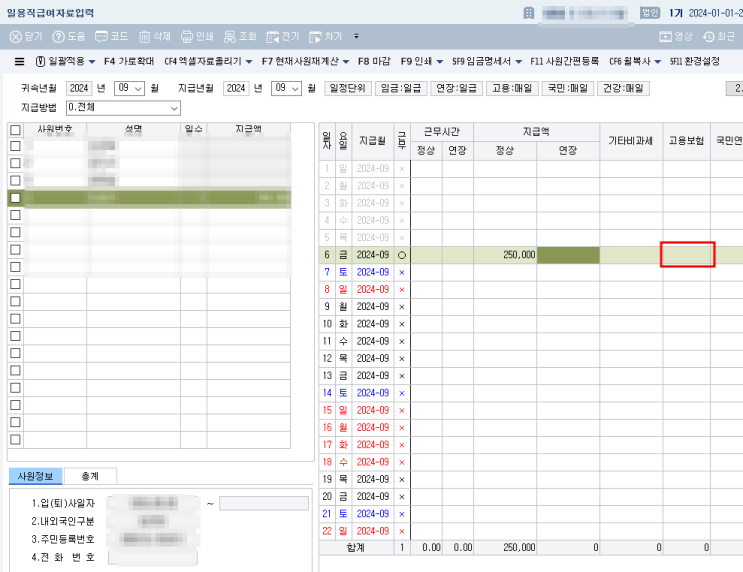
Task: Click the 건강:매일 button
Action: point(623,88)
